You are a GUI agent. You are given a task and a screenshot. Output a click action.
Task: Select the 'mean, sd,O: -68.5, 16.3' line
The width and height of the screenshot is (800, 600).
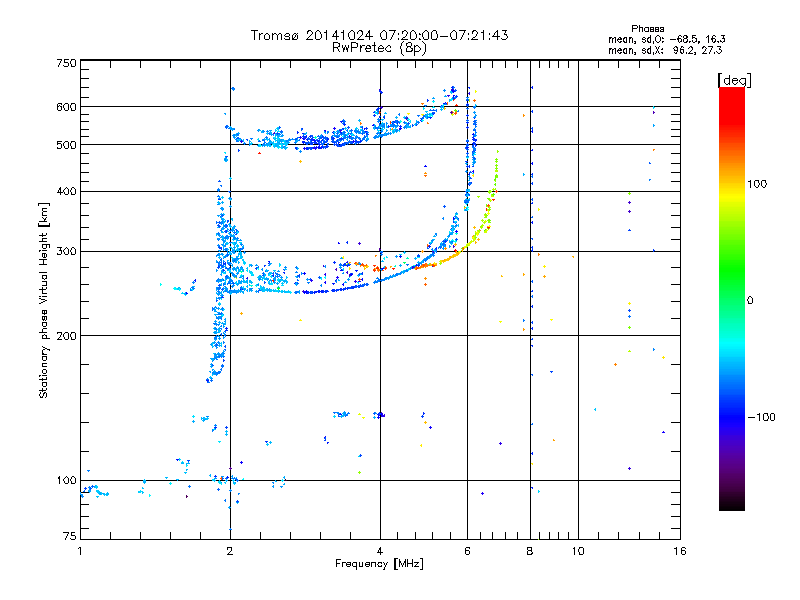click(x=666, y=39)
